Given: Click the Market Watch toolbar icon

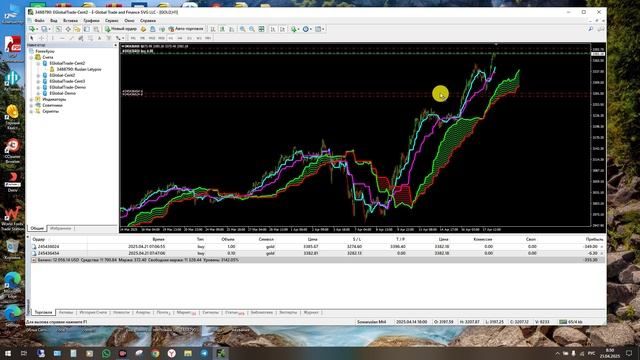Looking at the screenshot, I should (x=58, y=29).
